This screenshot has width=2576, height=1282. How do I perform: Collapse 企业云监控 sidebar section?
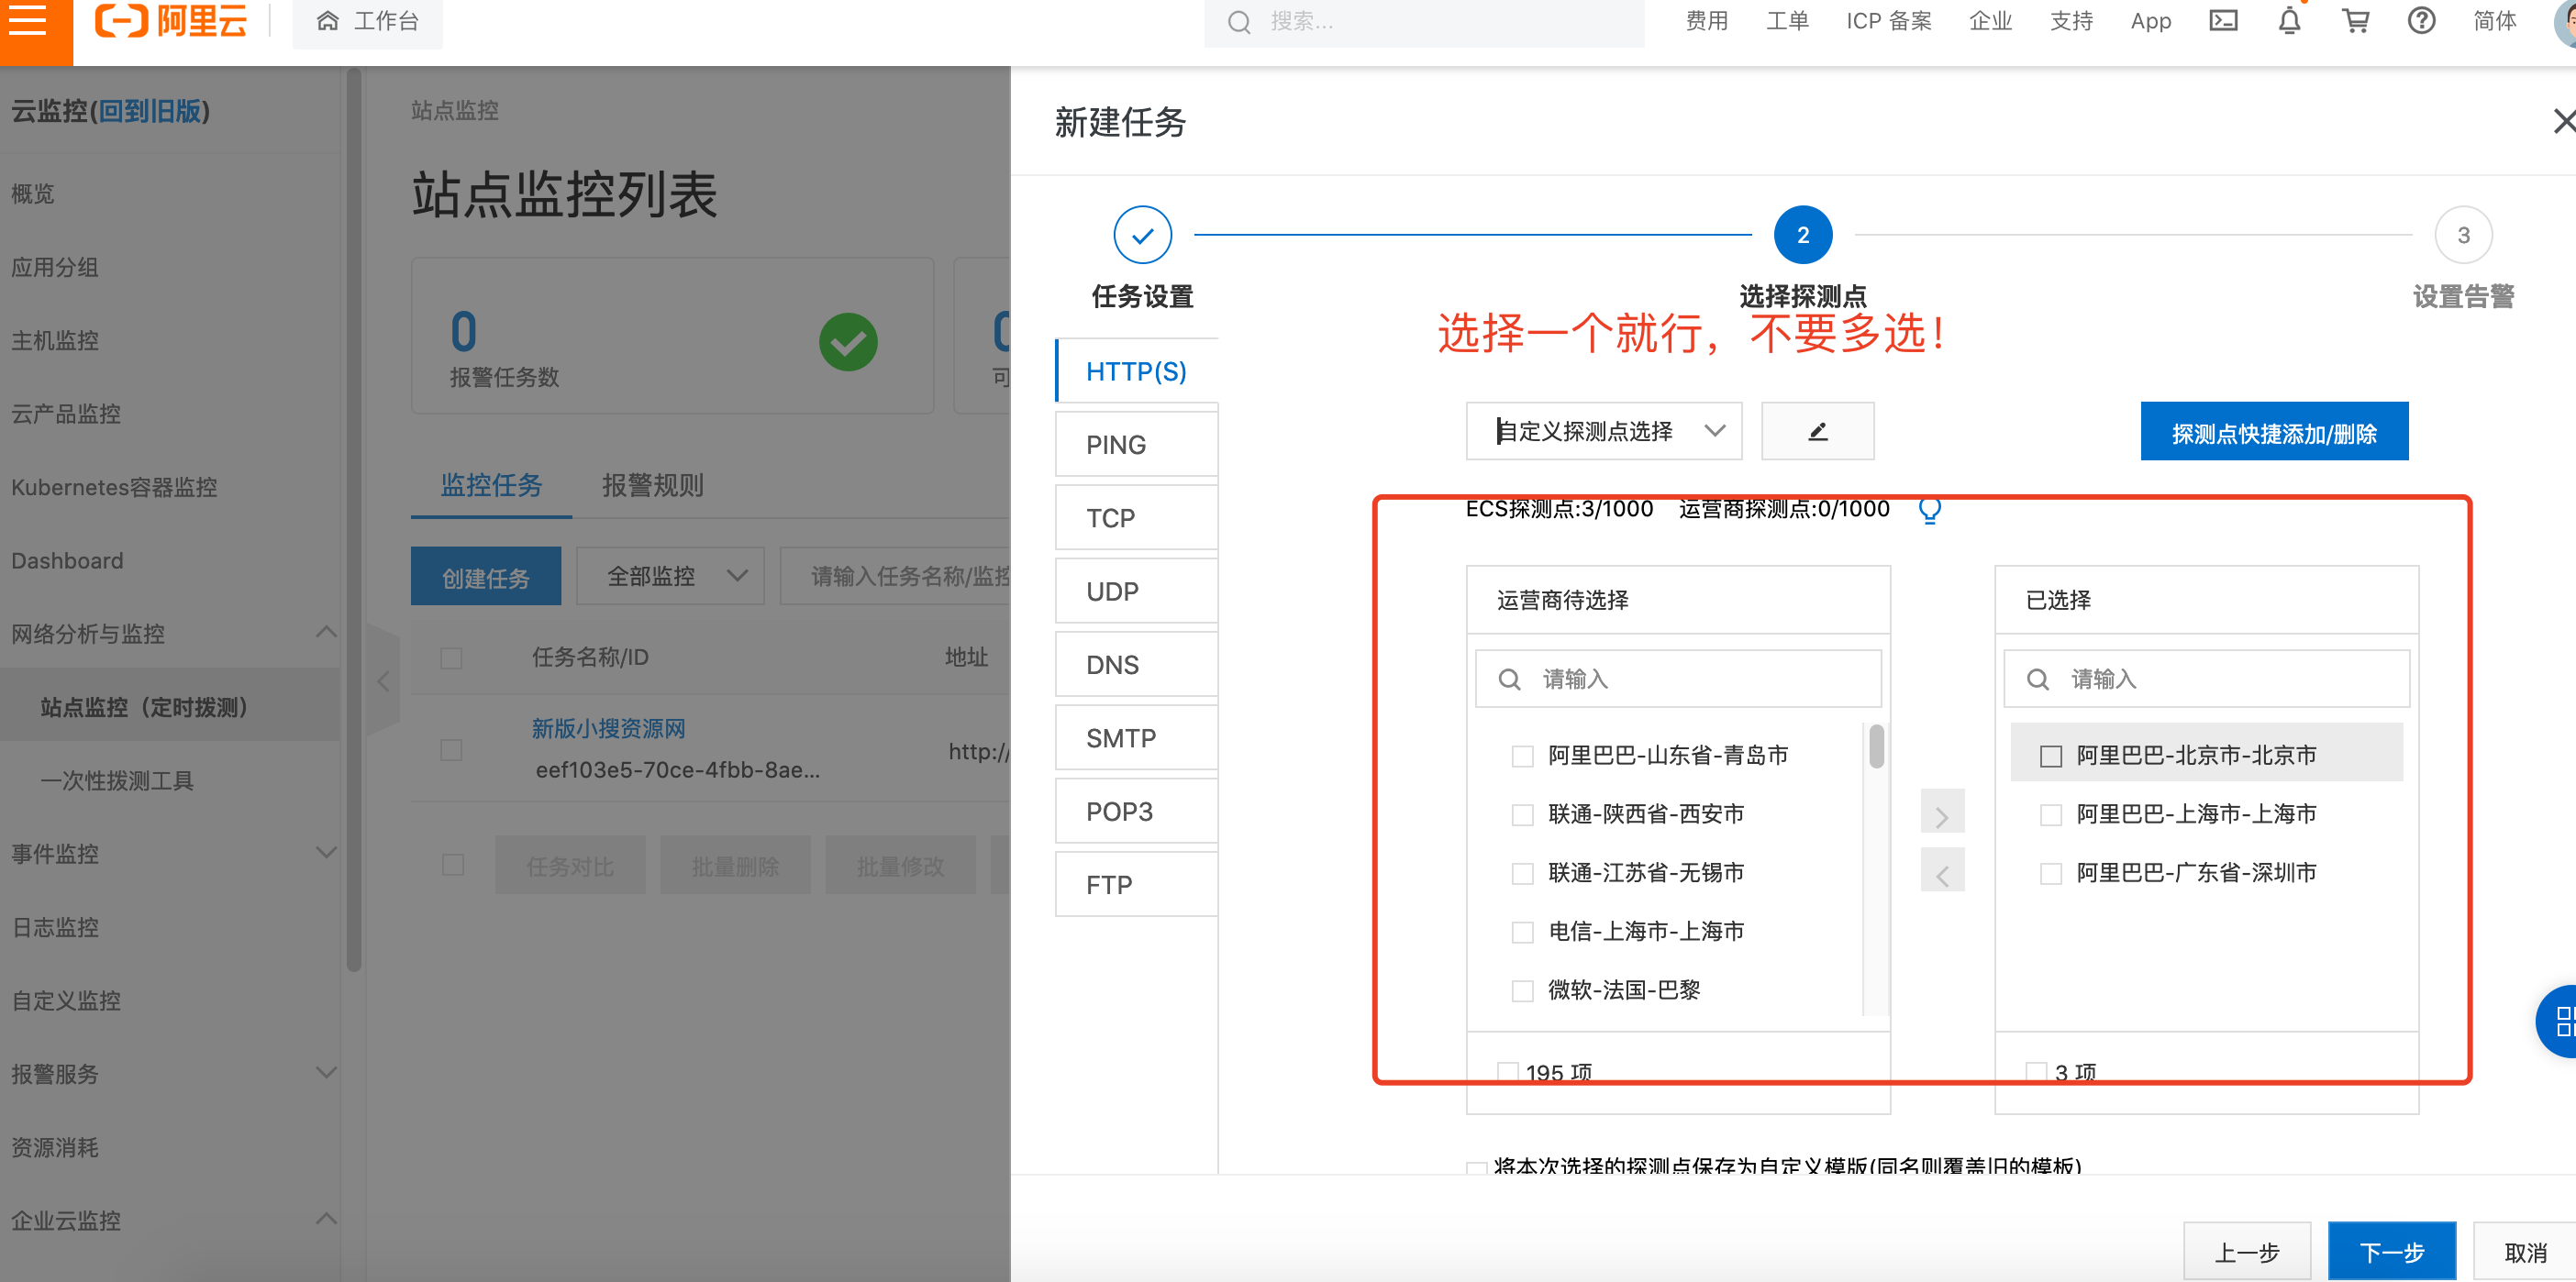tap(326, 1219)
